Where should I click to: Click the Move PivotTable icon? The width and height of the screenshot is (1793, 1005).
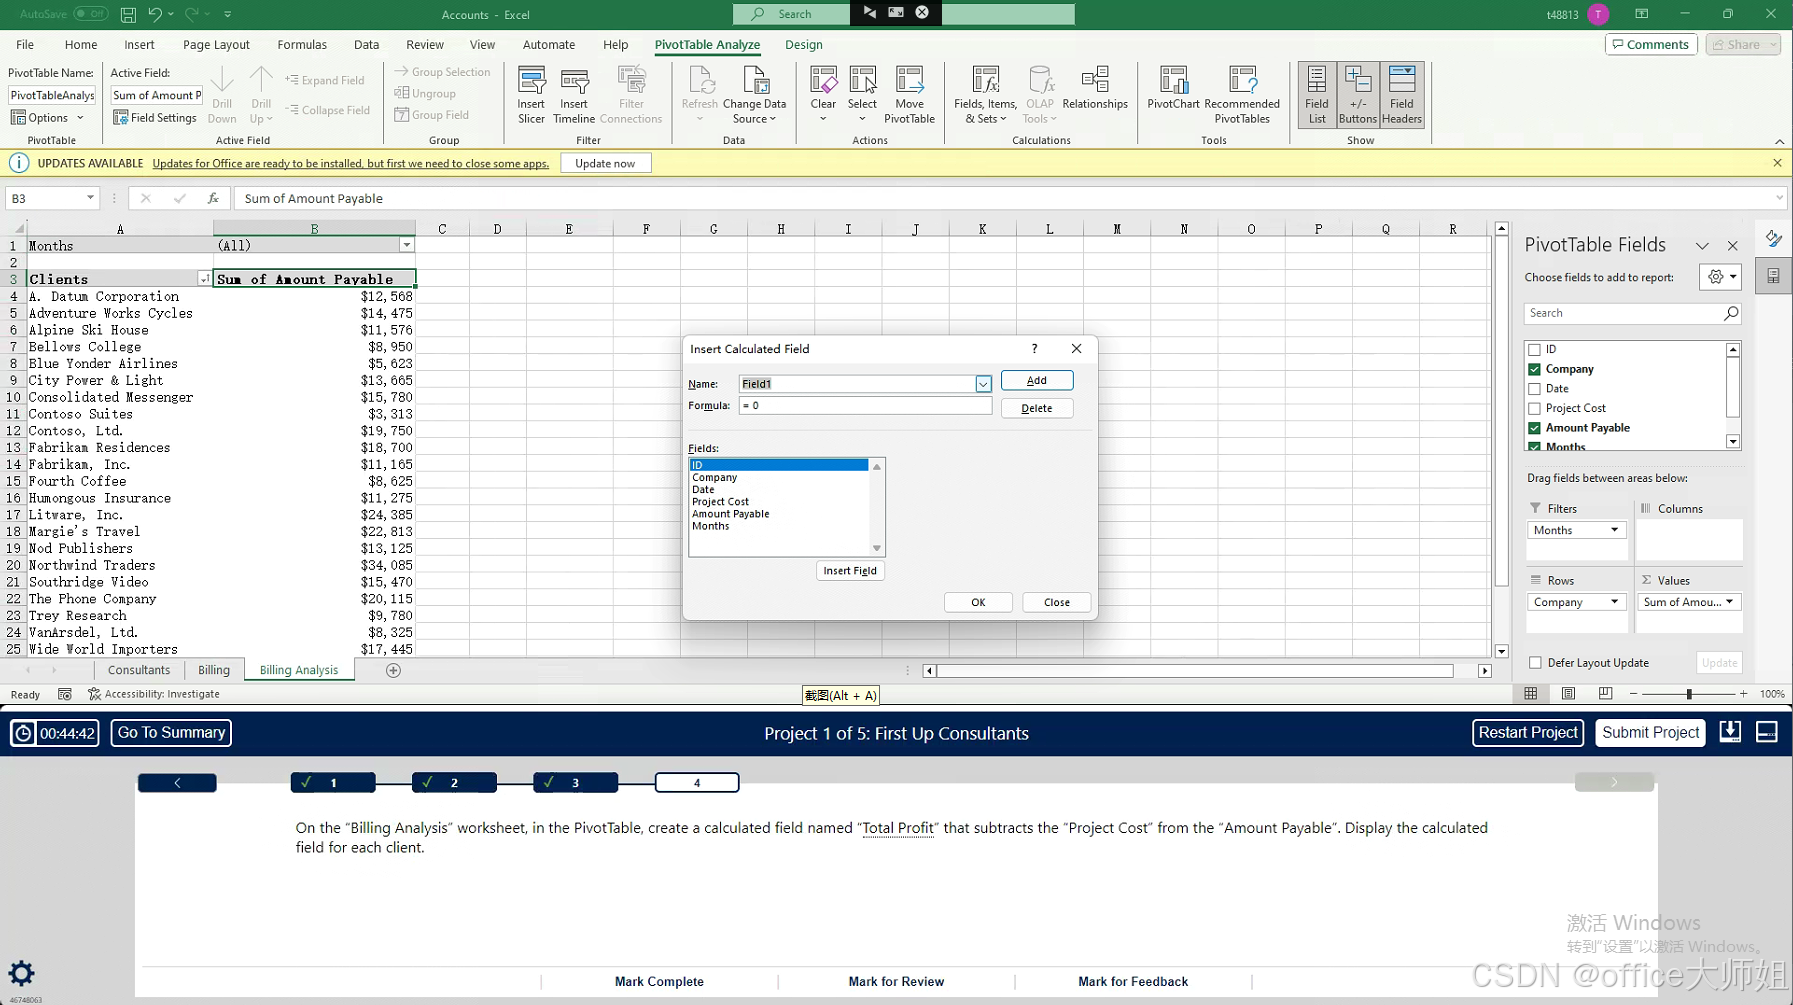(909, 95)
